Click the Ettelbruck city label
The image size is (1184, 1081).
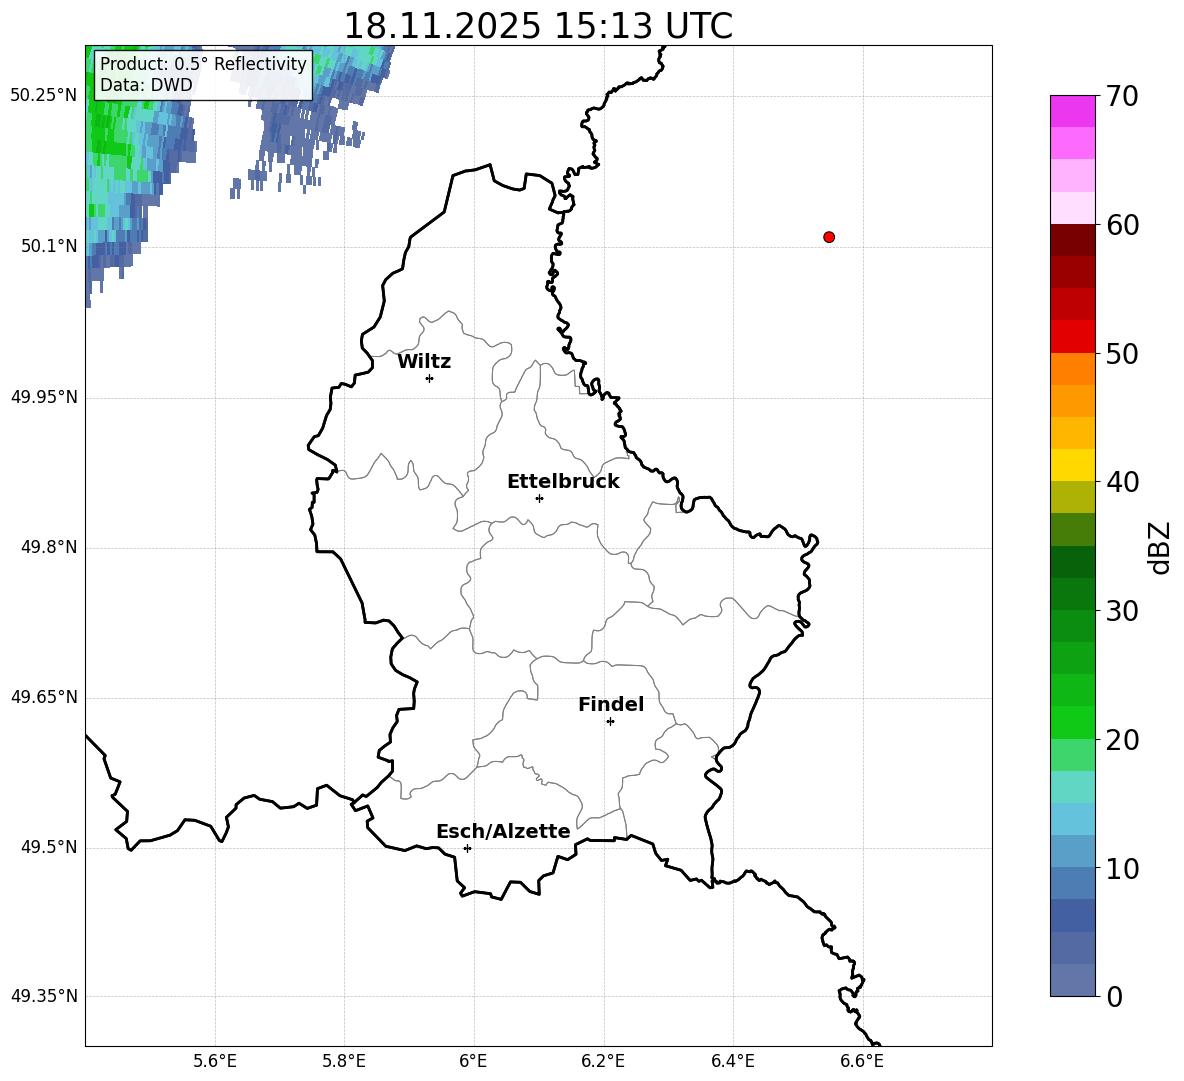pos(563,482)
